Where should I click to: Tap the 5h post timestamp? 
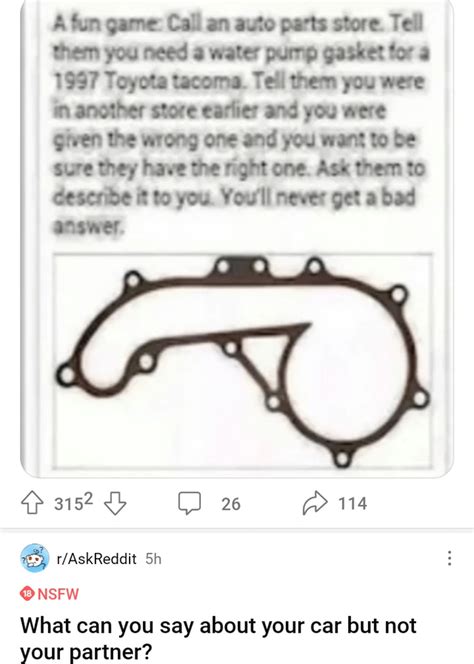pos(153,559)
